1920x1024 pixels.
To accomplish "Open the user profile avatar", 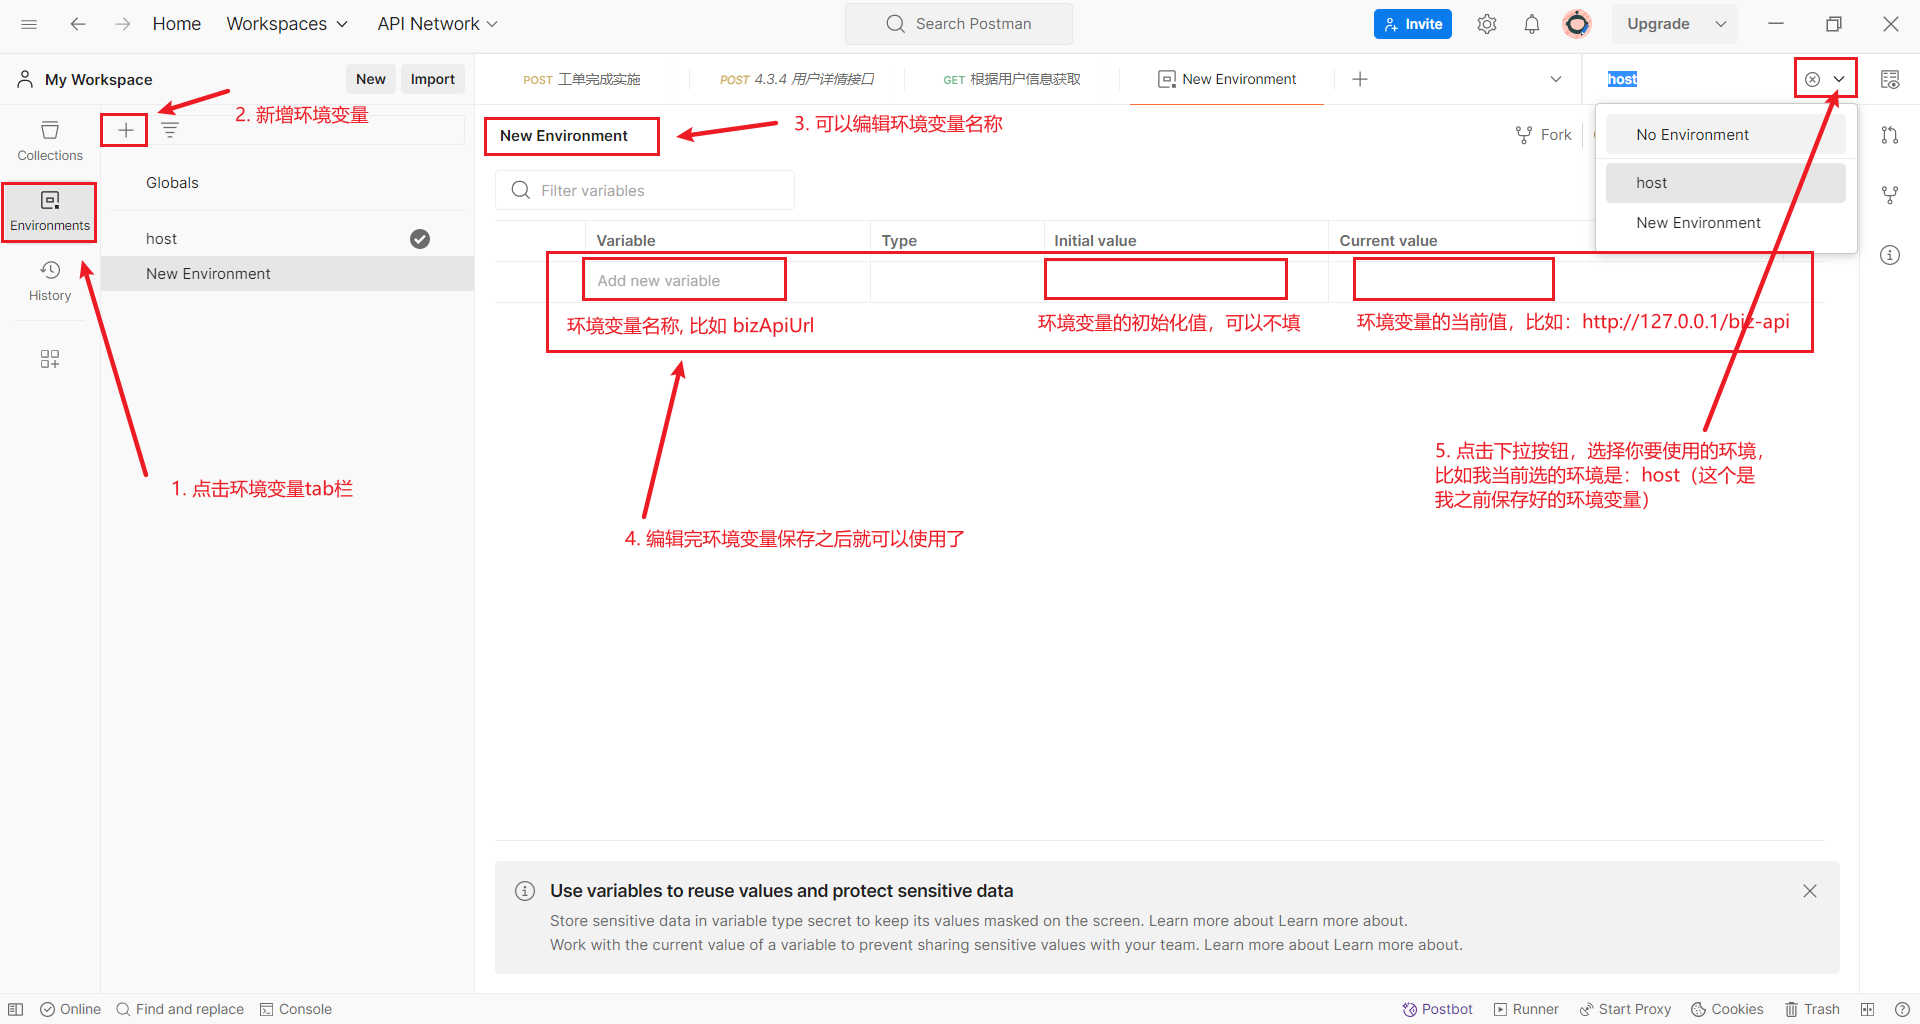I will click(x=1577, y=24).
